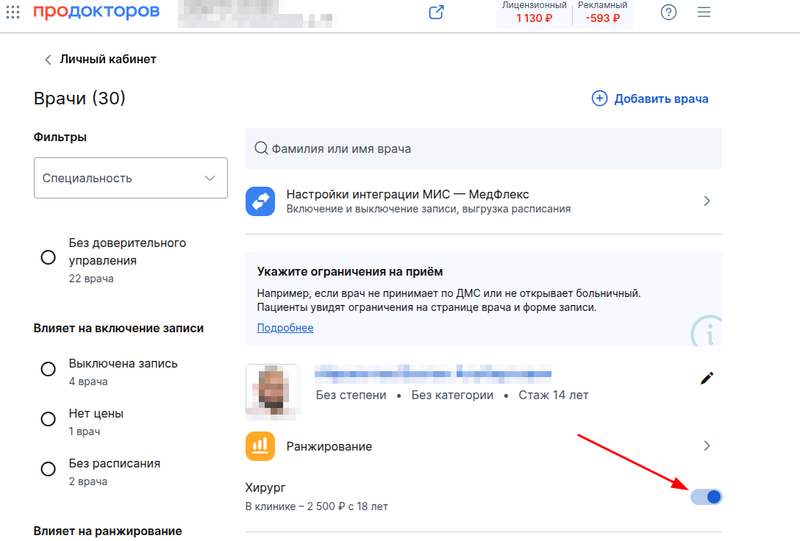Open clinic page via external link icon

point(436,12)
